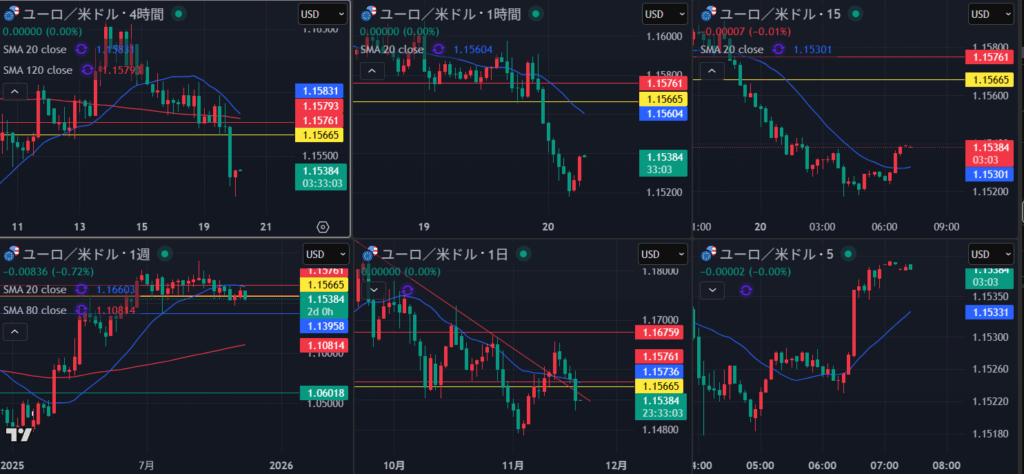
Task: Click the purple SMA 120 indicator icon on the 4-hour chart
Action: pos(87,70)
